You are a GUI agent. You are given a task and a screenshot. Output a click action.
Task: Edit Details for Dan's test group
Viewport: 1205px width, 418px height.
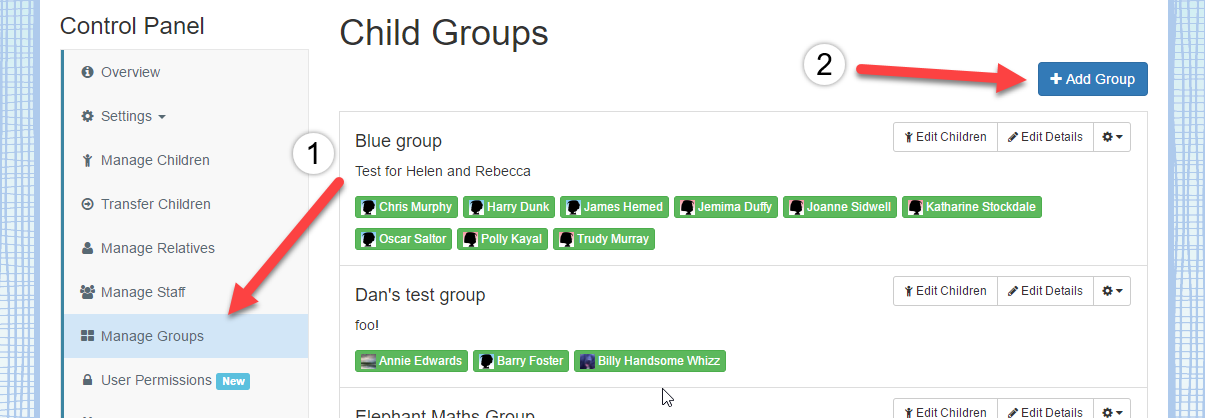tap(1044, 291)
